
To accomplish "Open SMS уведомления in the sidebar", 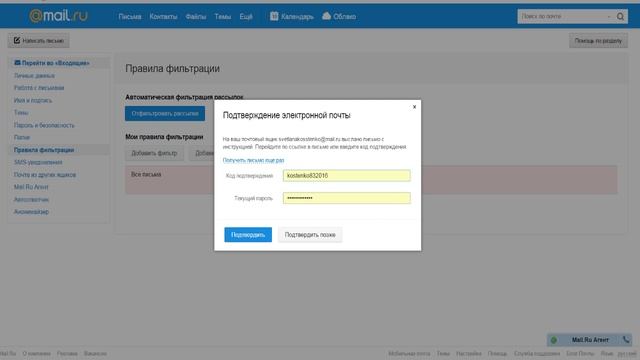I will tap(38, 162).
